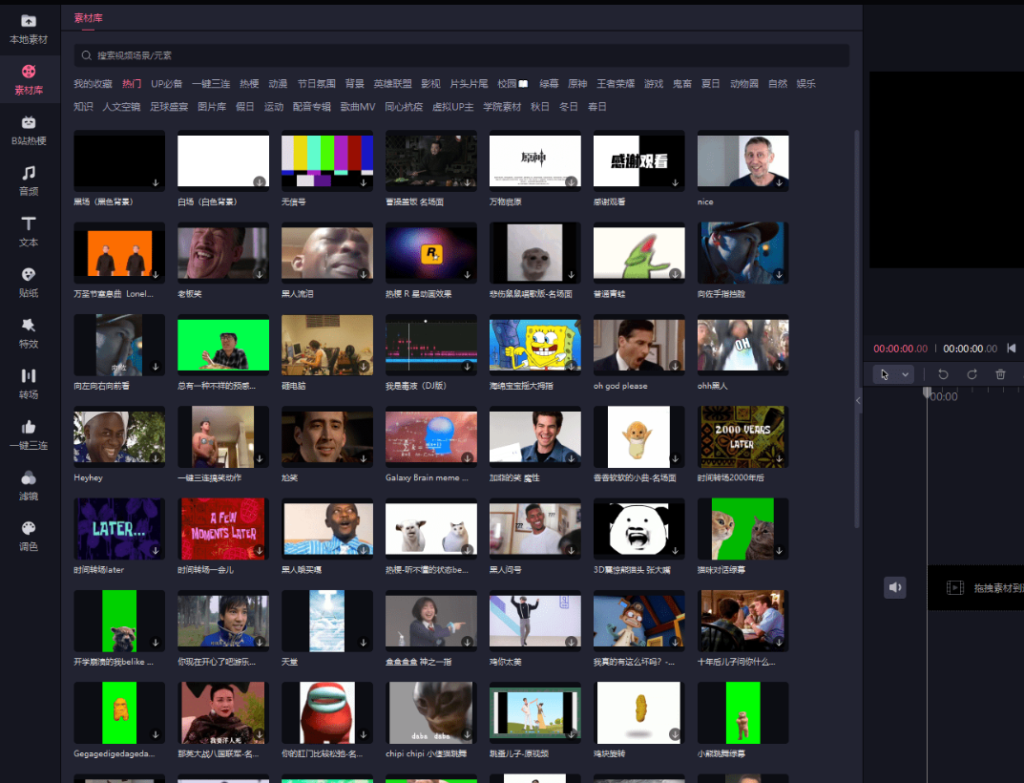Open the 调色 color grading panel
The width and height of the screenshot is (1024, 783).
(x=29, y=536)
